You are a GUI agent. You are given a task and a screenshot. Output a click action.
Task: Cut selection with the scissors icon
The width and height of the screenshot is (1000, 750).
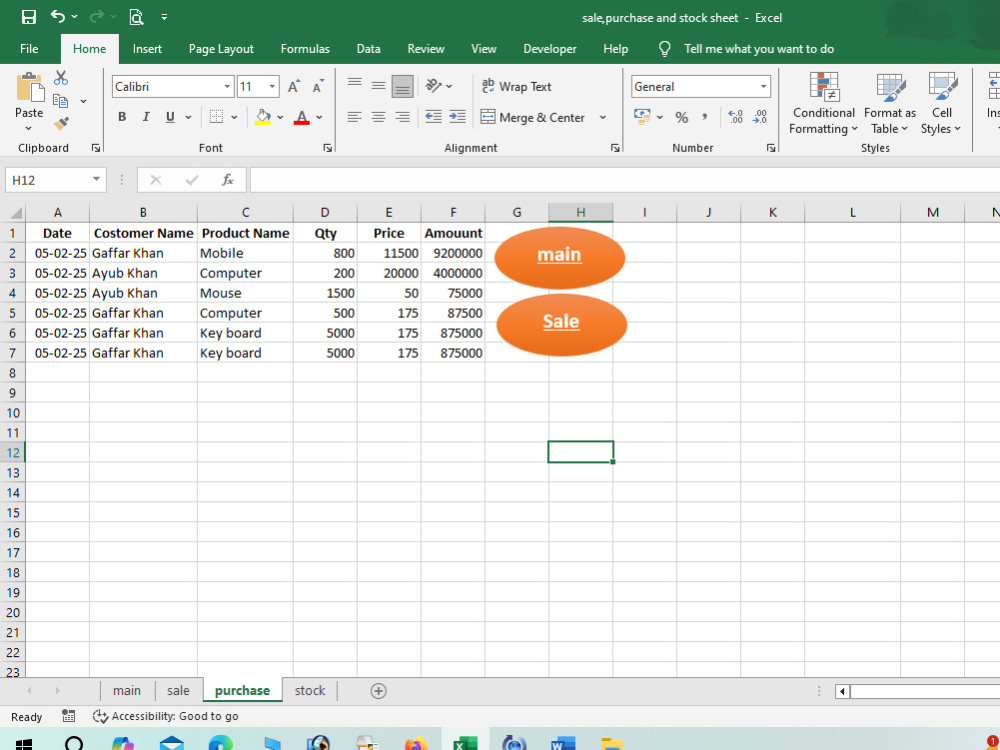click(61, 78)
